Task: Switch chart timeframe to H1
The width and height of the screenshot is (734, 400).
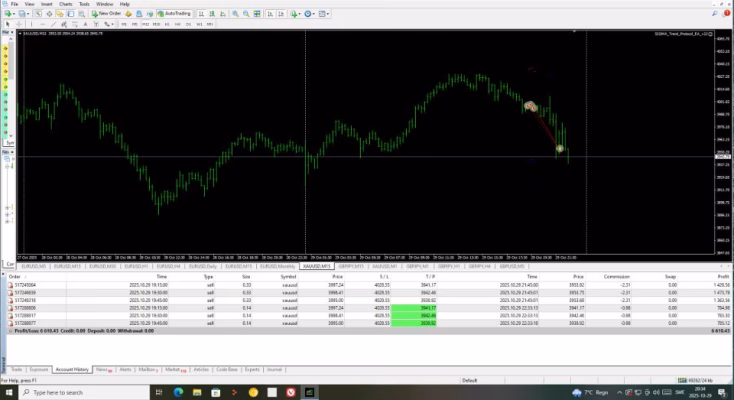Action: click(167, 24)
